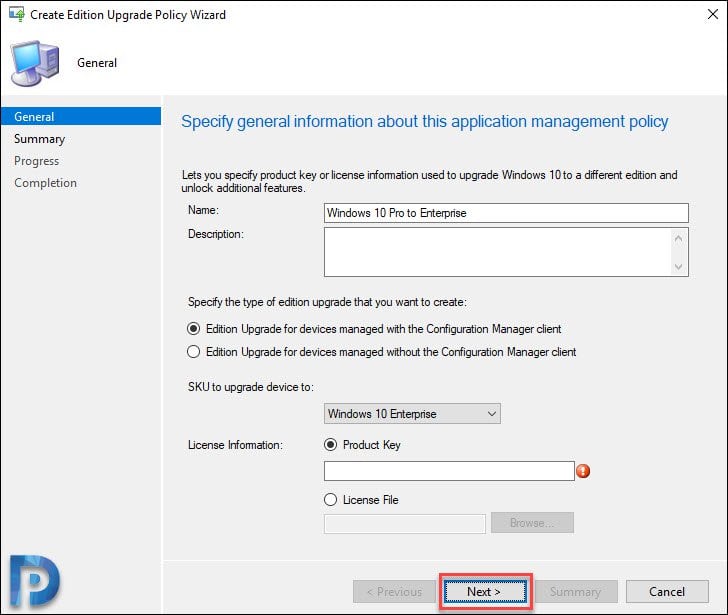Select the Completion step in the sidebar
Image resolution: width=728 pixels, height=615 pixels.
[46, 183]
